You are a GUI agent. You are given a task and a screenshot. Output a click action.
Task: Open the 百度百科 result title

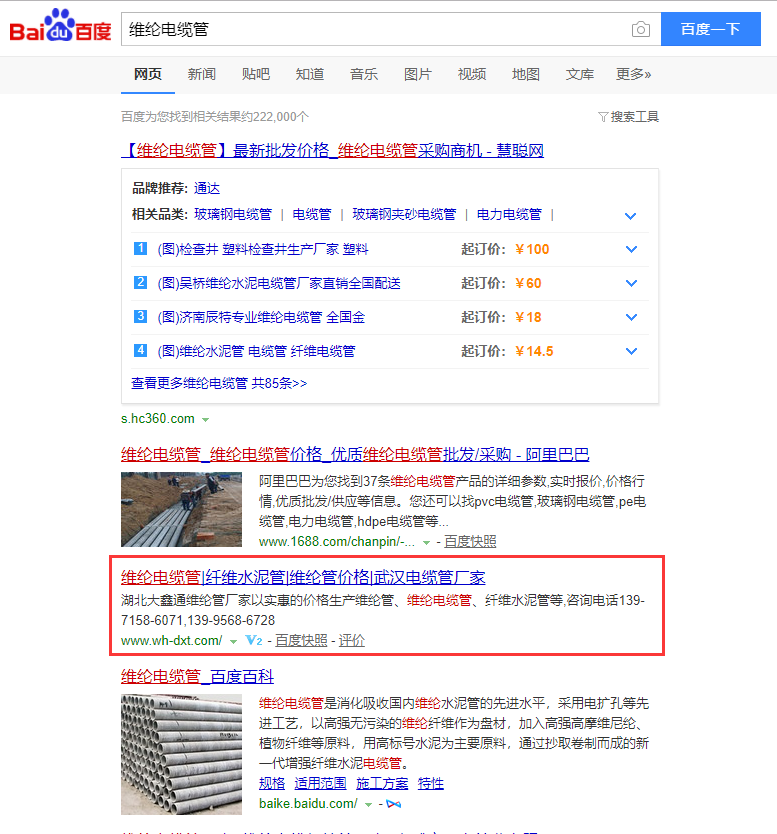coord(197,677)
